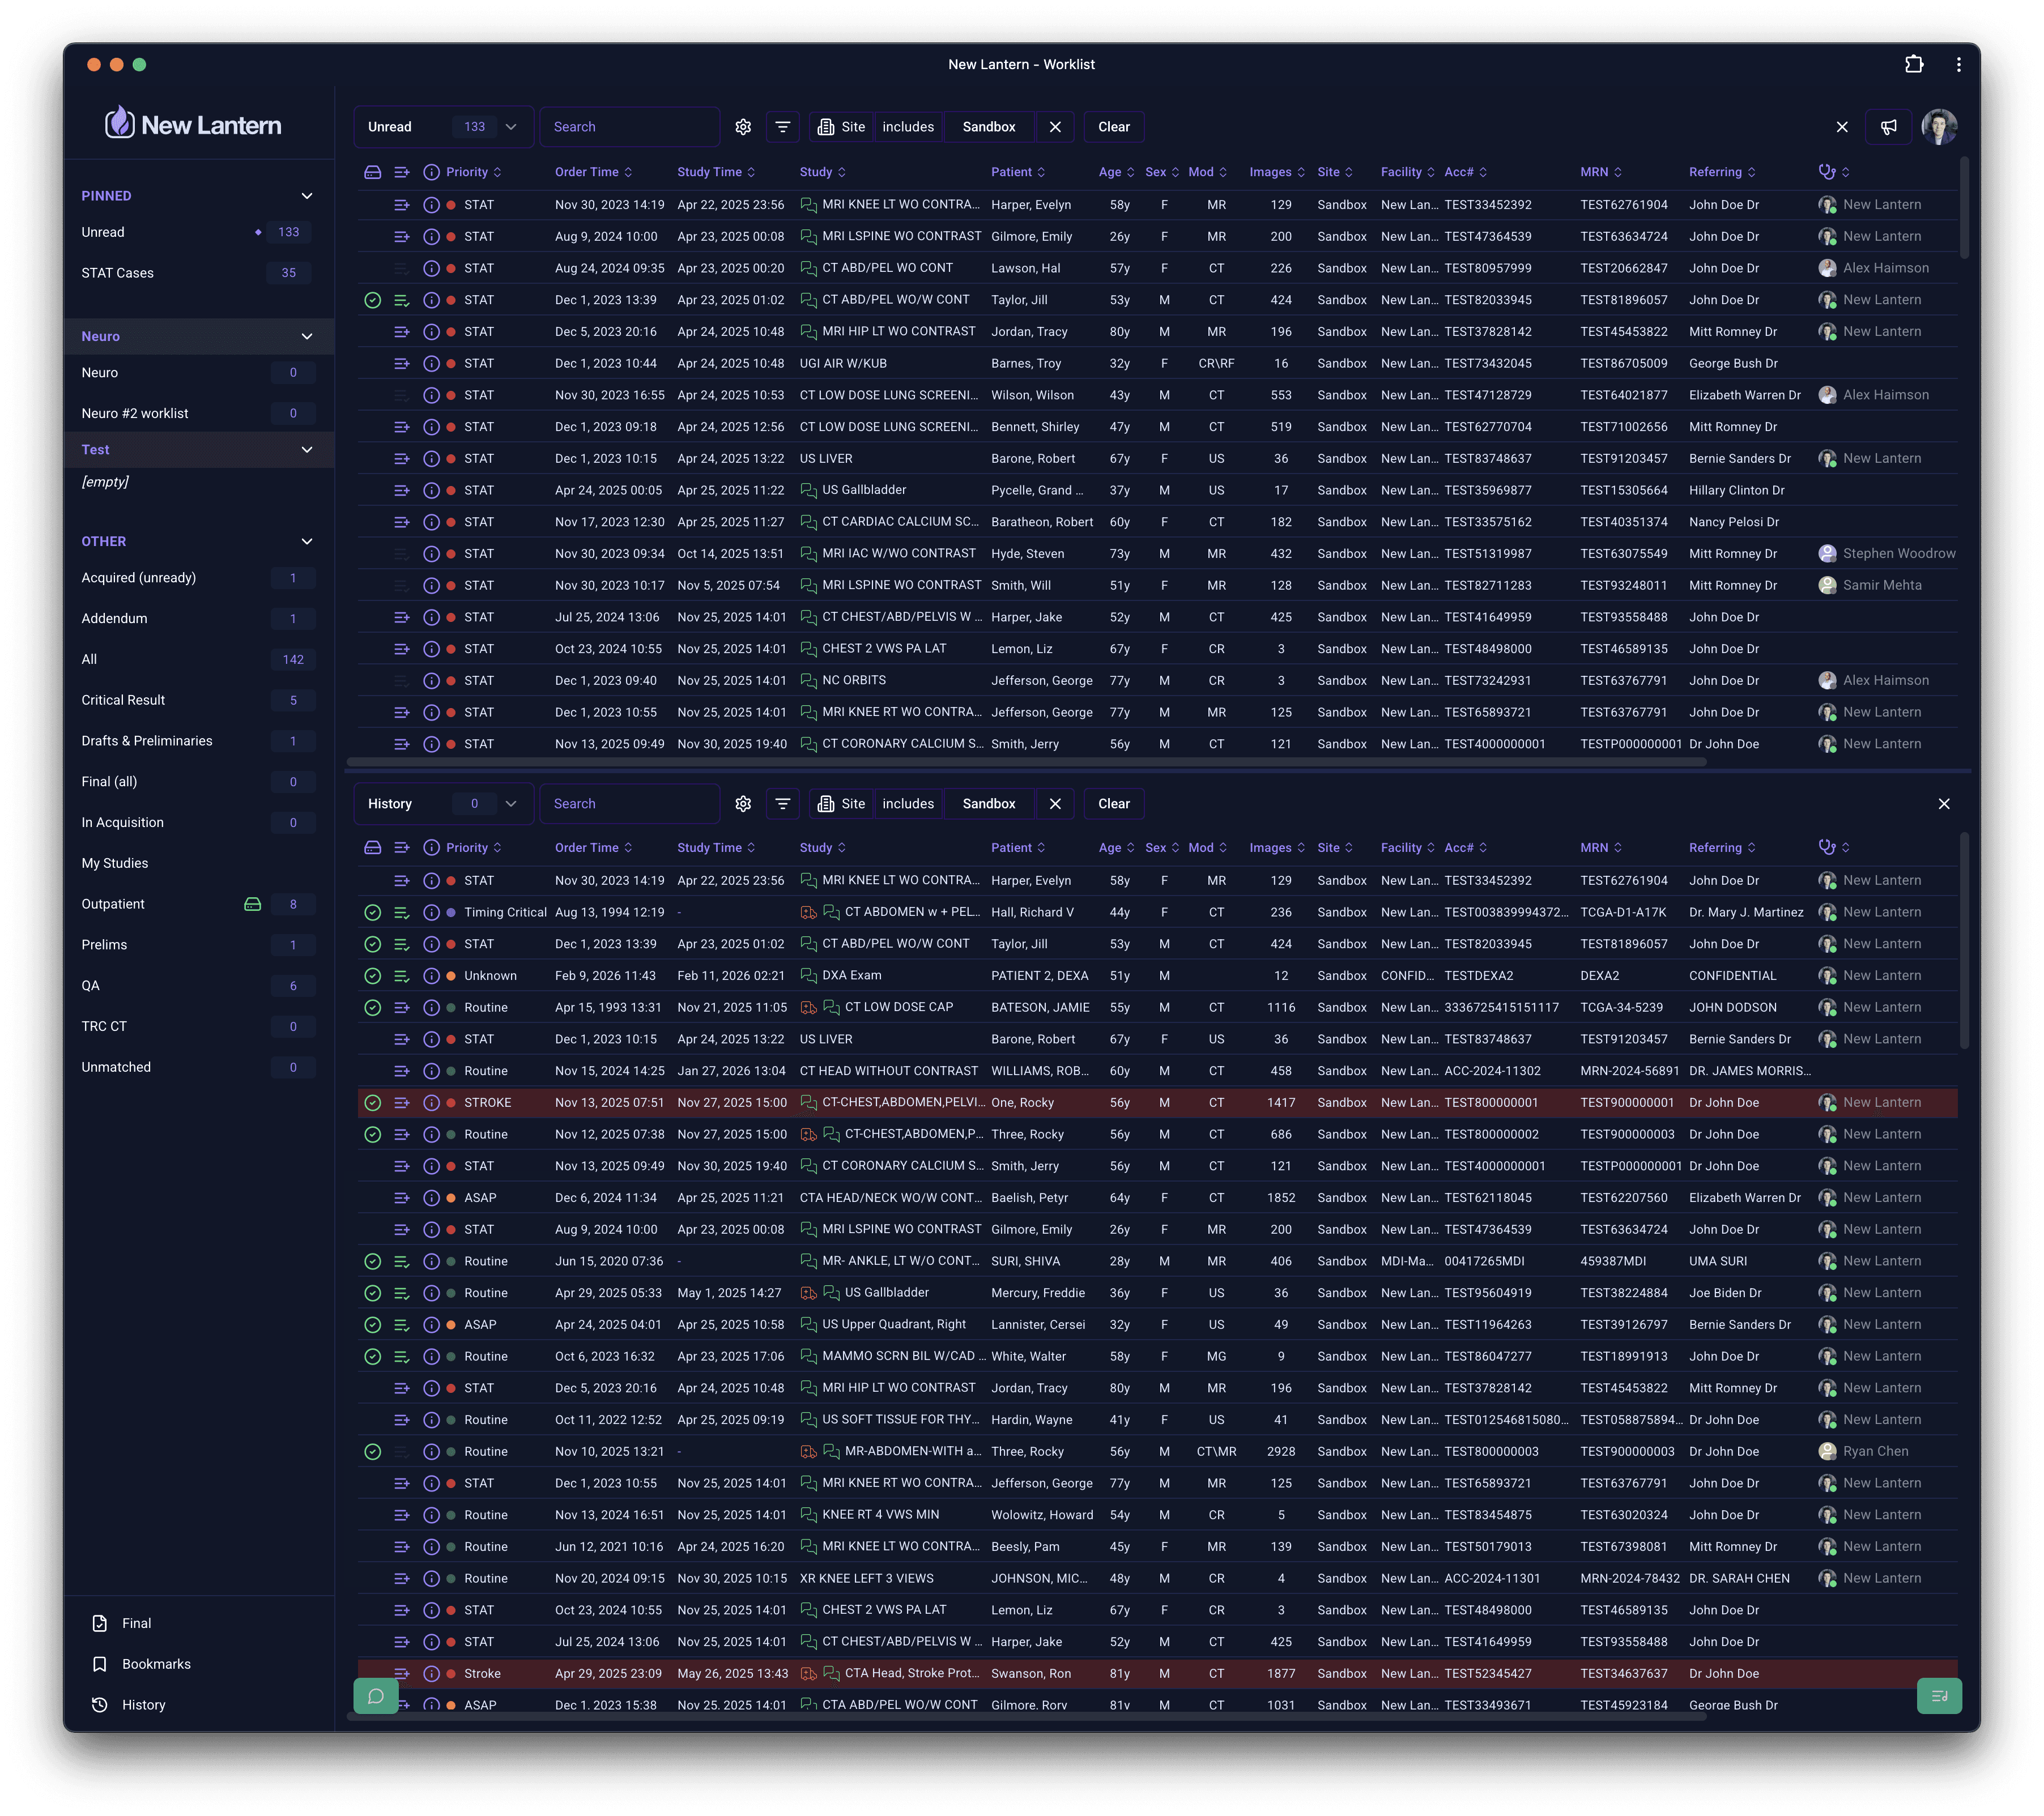Click the Clear button in the top toolbar
Screen dimensions: 2044x1816
1113,127
